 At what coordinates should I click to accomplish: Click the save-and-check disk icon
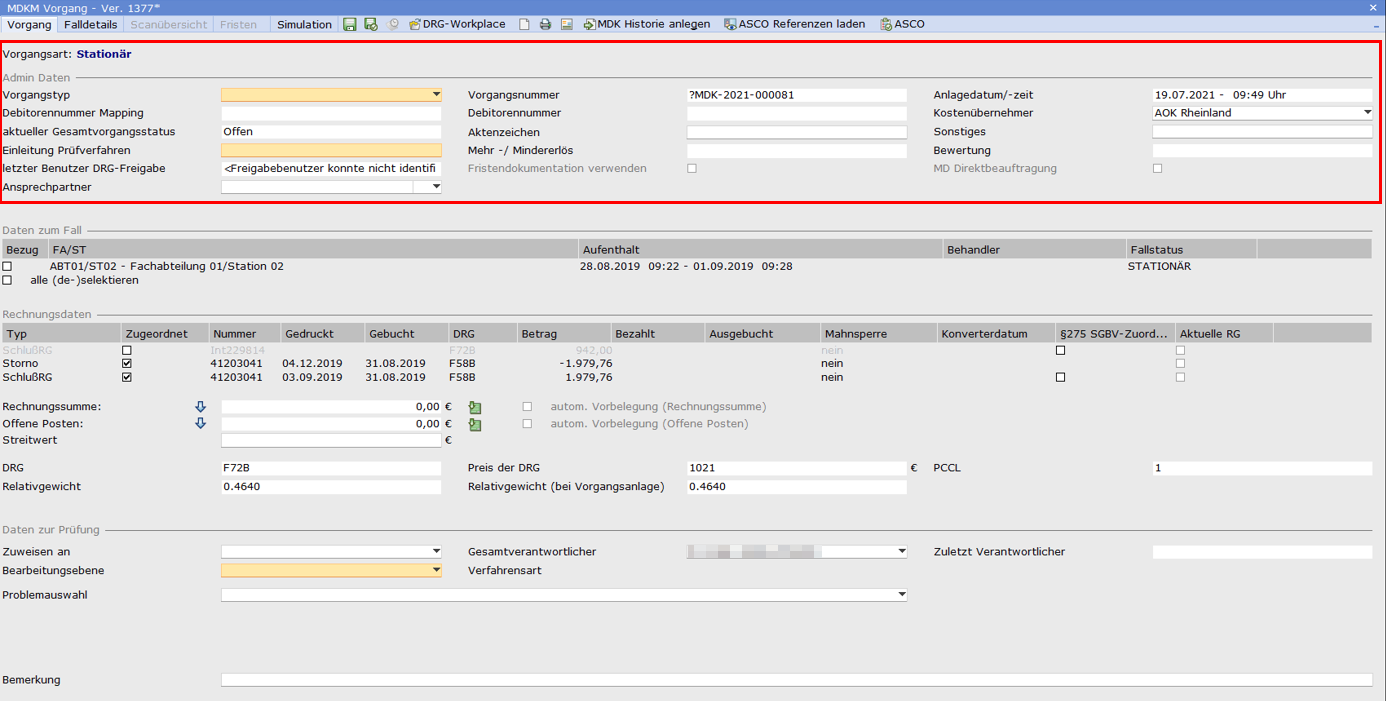tap(371, 24)
